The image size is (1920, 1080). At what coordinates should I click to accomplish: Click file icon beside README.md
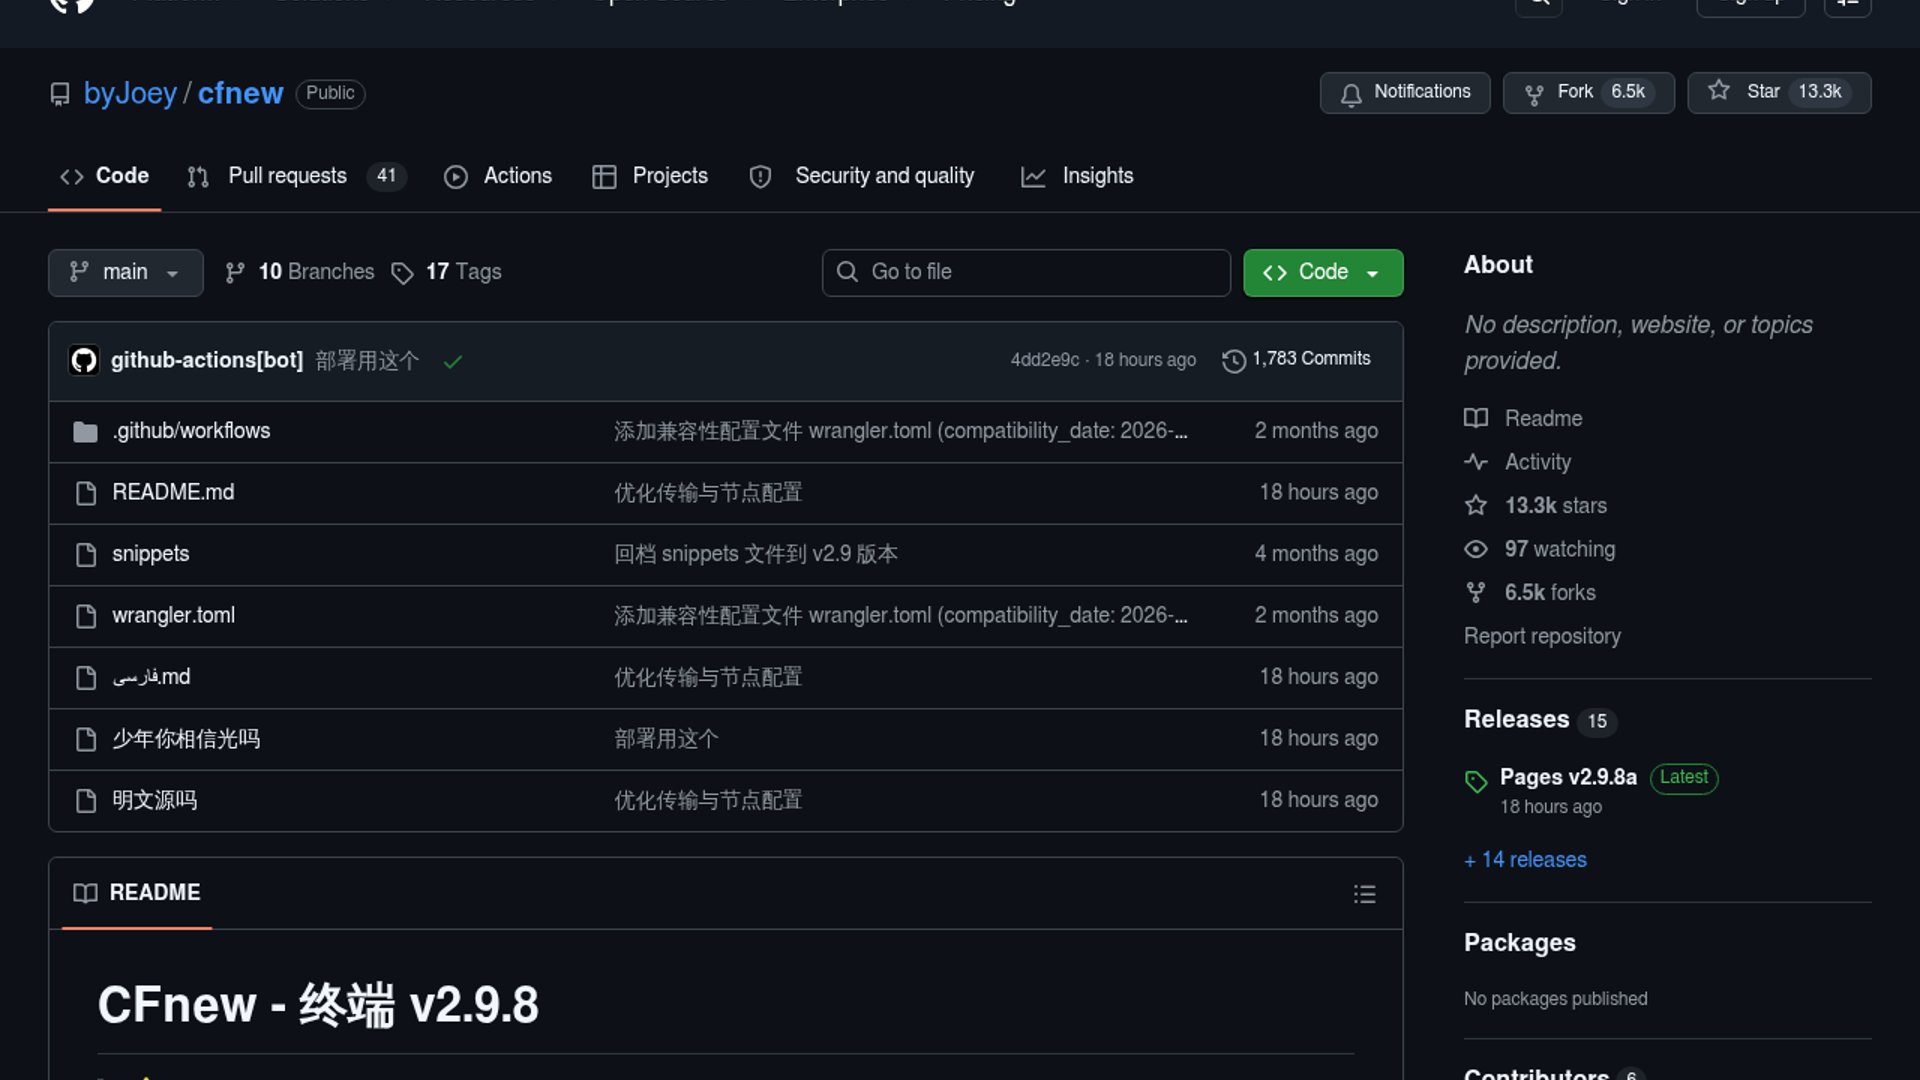pyautogui.click(x=86, y=493)
